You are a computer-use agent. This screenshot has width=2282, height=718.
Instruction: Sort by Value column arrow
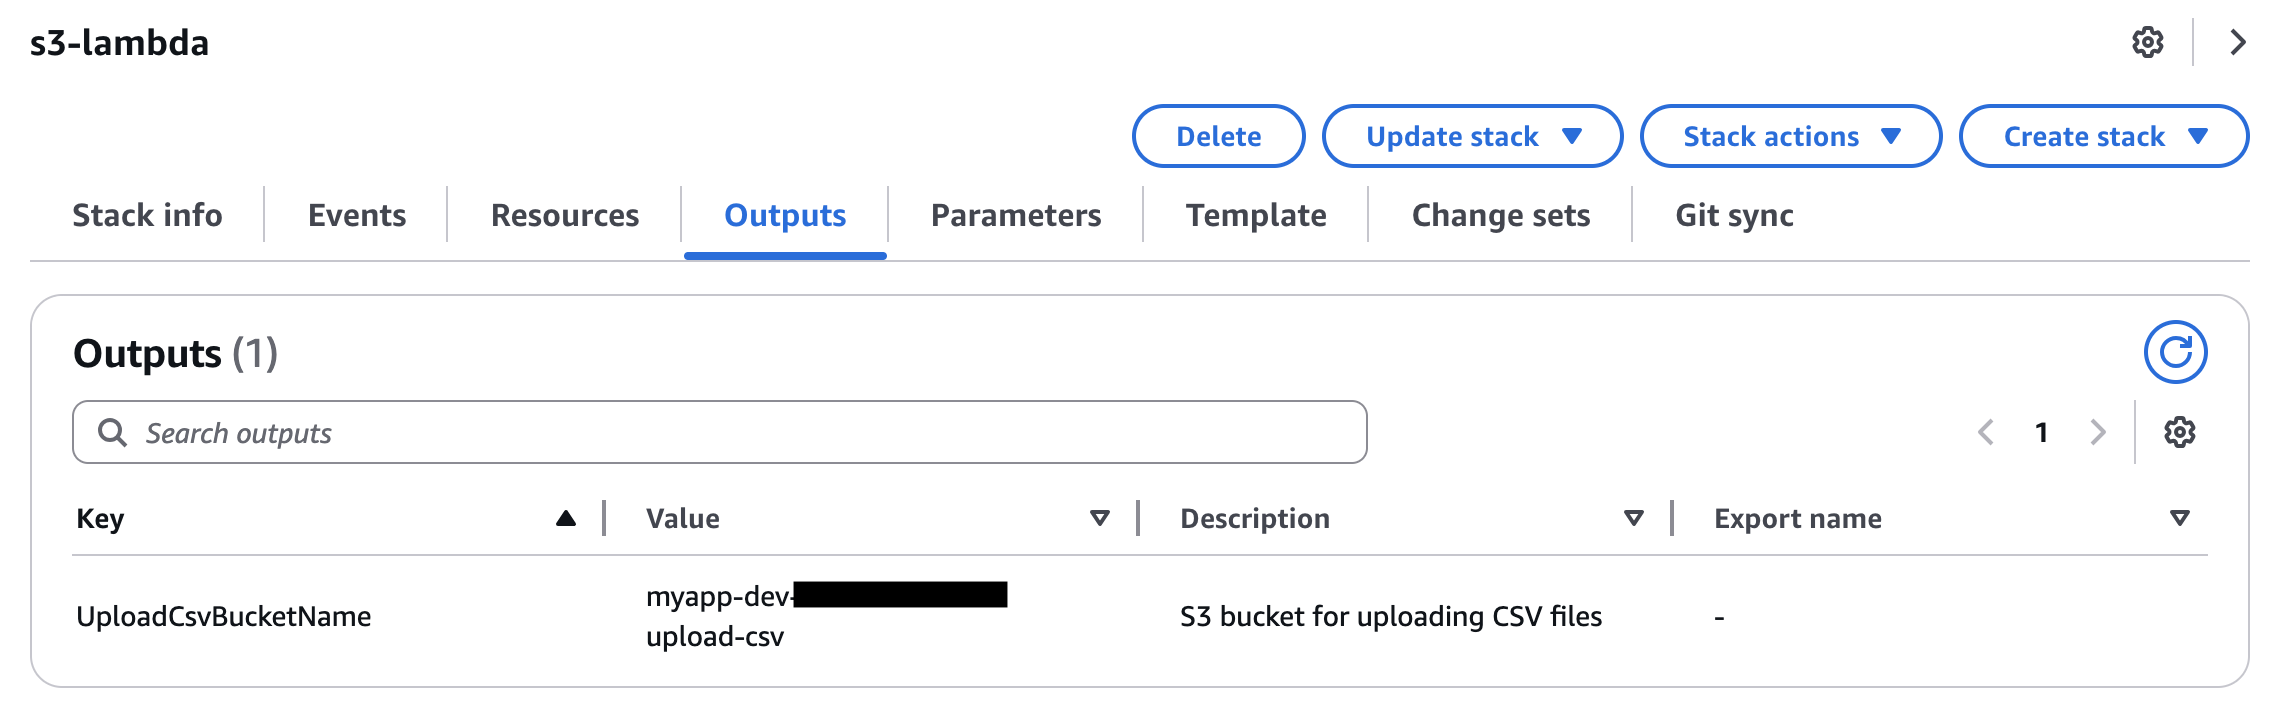click(1100, 518)
